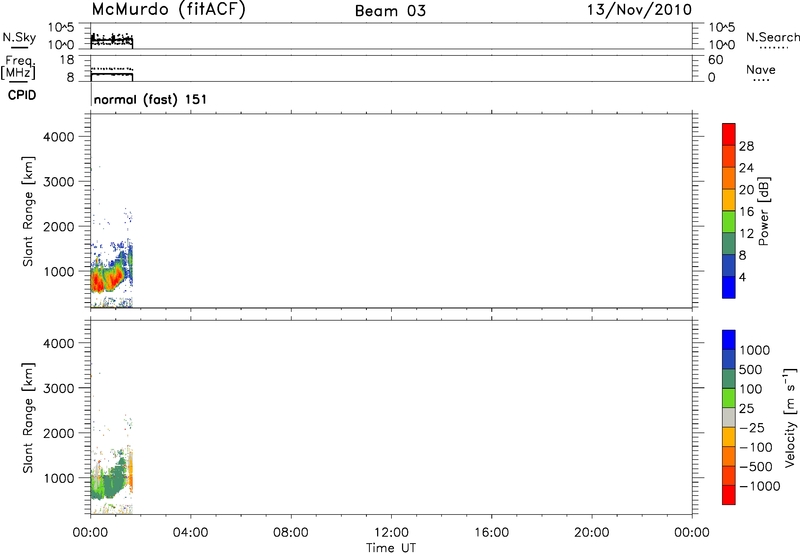Click the frequency trace in Freq. panel
The width and height of the screenshot is (800, 554).
tap(112, 74)
